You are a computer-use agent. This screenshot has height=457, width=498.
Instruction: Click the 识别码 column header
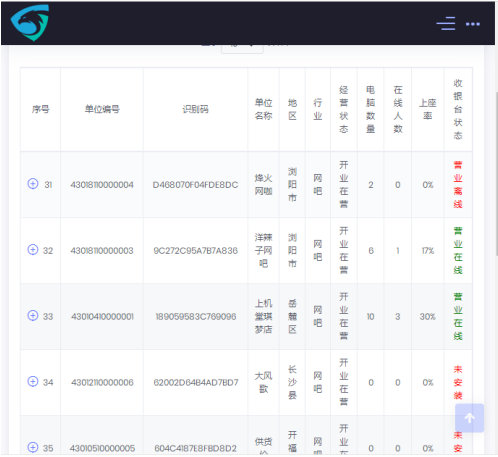click(x=195, y=109)
